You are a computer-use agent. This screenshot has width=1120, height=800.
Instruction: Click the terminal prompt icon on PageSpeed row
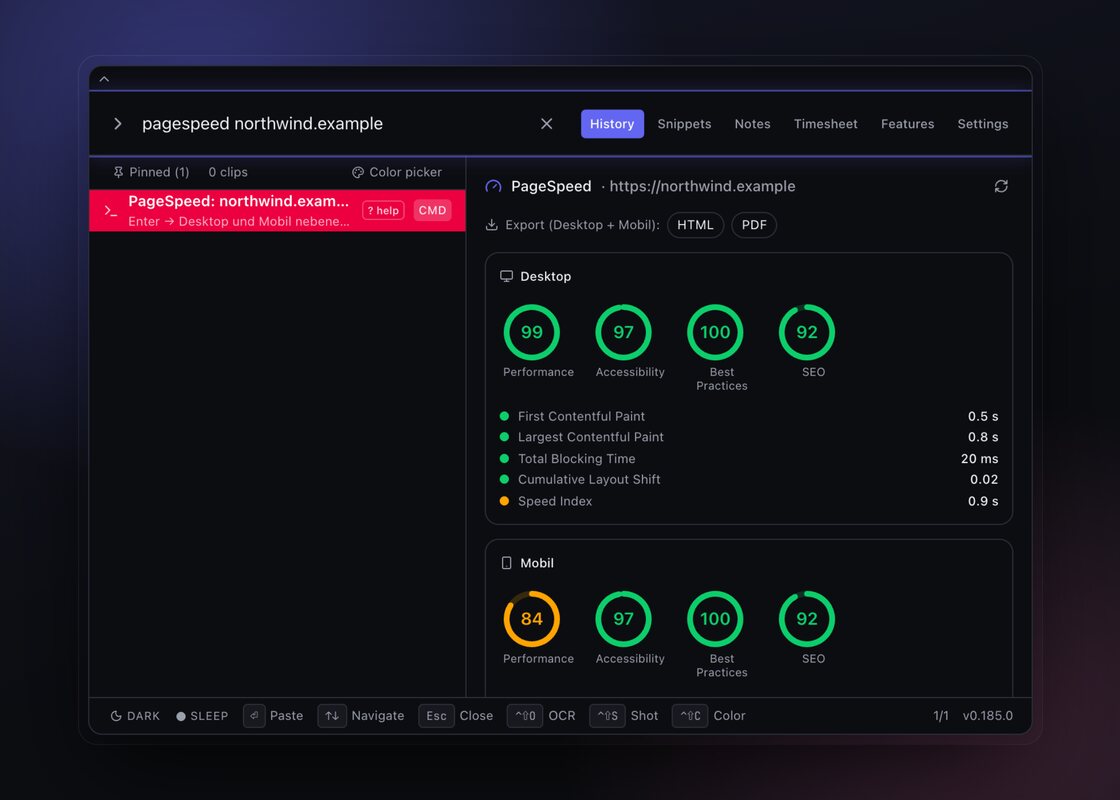point(111,211)
